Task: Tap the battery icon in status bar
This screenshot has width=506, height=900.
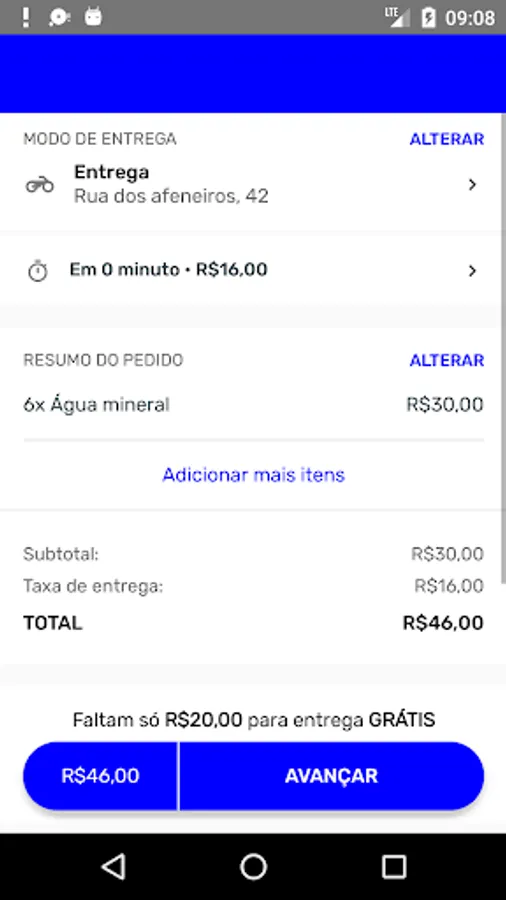Action: point(428,17)
